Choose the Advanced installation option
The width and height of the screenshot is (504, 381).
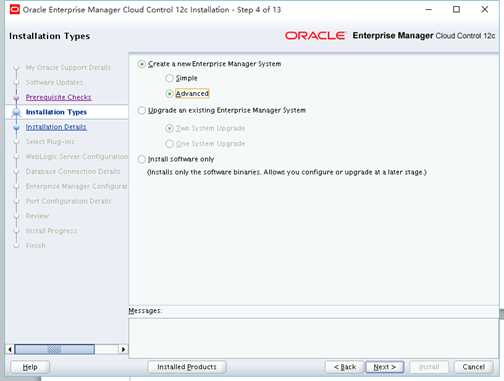(169, 94)
